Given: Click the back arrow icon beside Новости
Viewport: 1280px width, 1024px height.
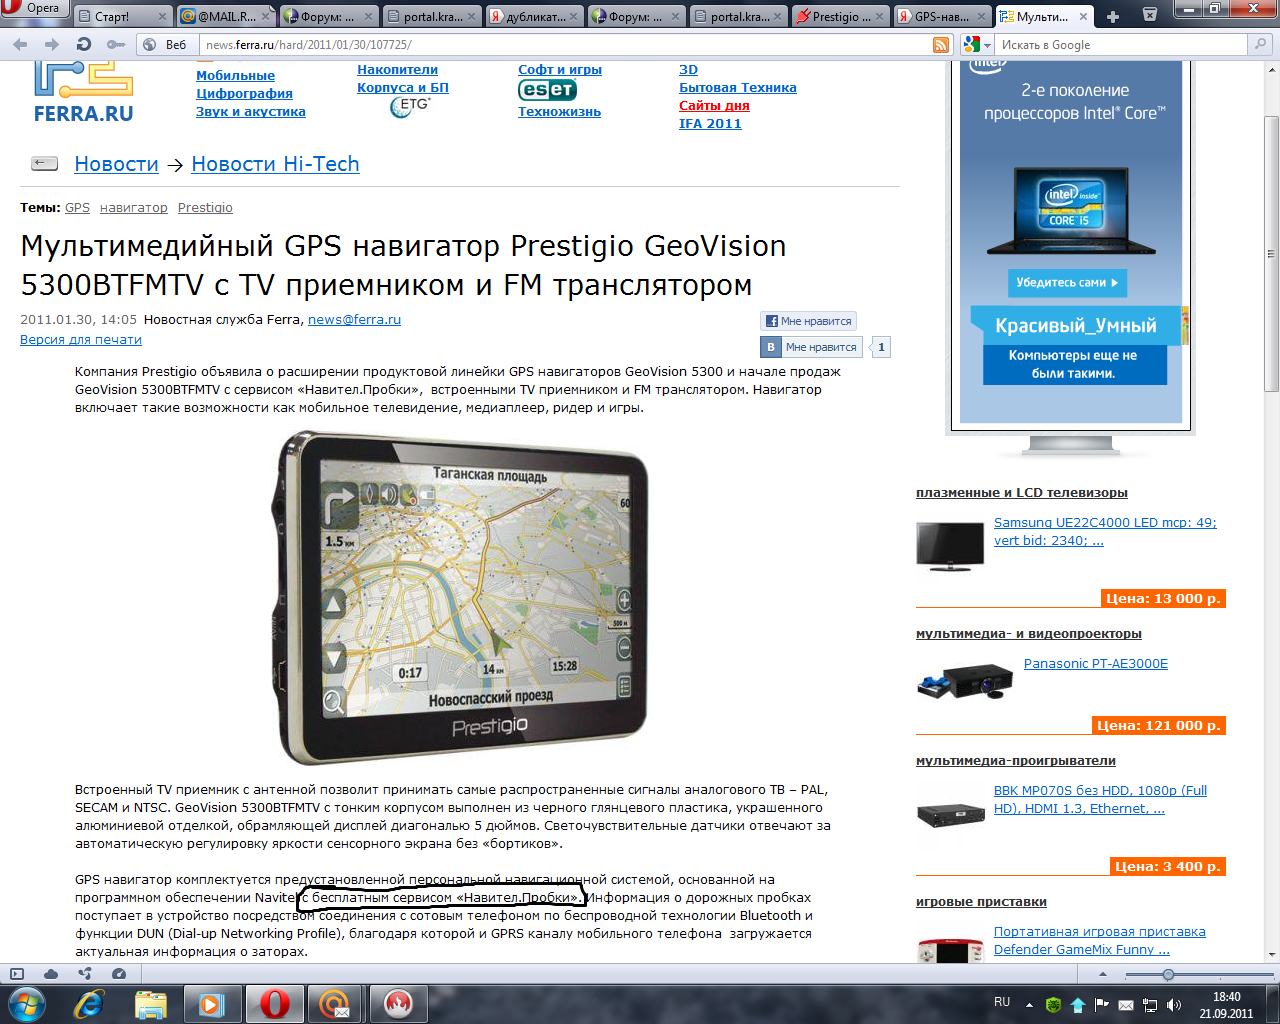Looking at the screenshot, I should pyautogui.click(x=44, y=164).
